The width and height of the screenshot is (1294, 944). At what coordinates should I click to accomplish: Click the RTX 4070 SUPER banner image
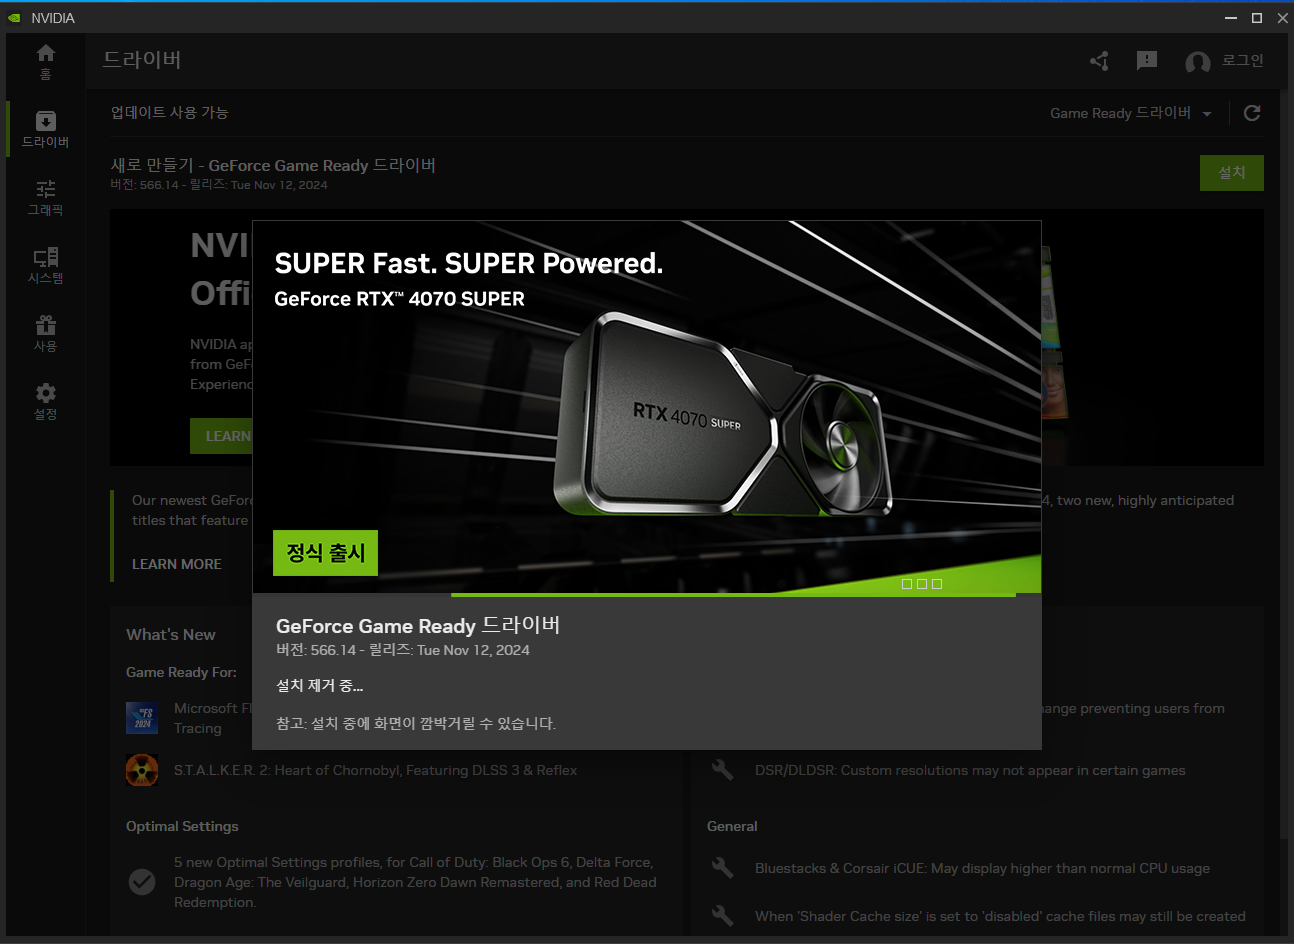[x=646, y=407]
